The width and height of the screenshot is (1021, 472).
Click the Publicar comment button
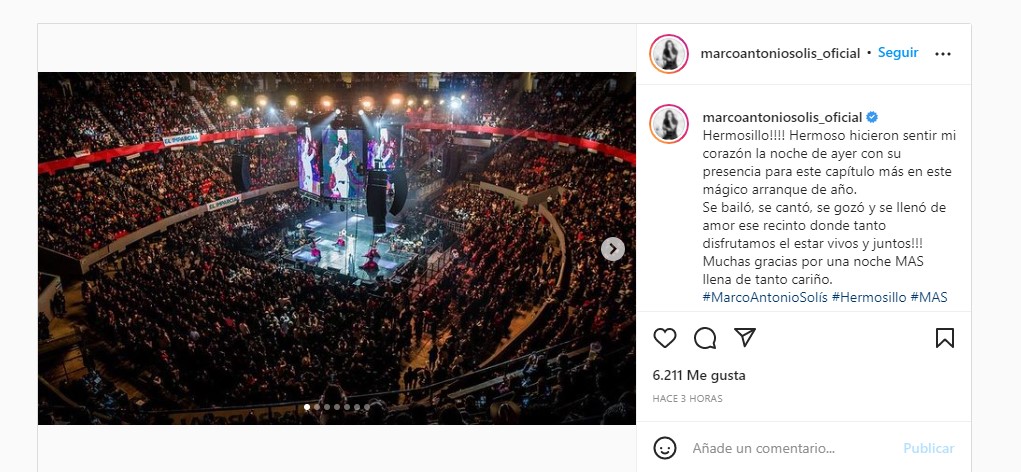coord(929,449)
